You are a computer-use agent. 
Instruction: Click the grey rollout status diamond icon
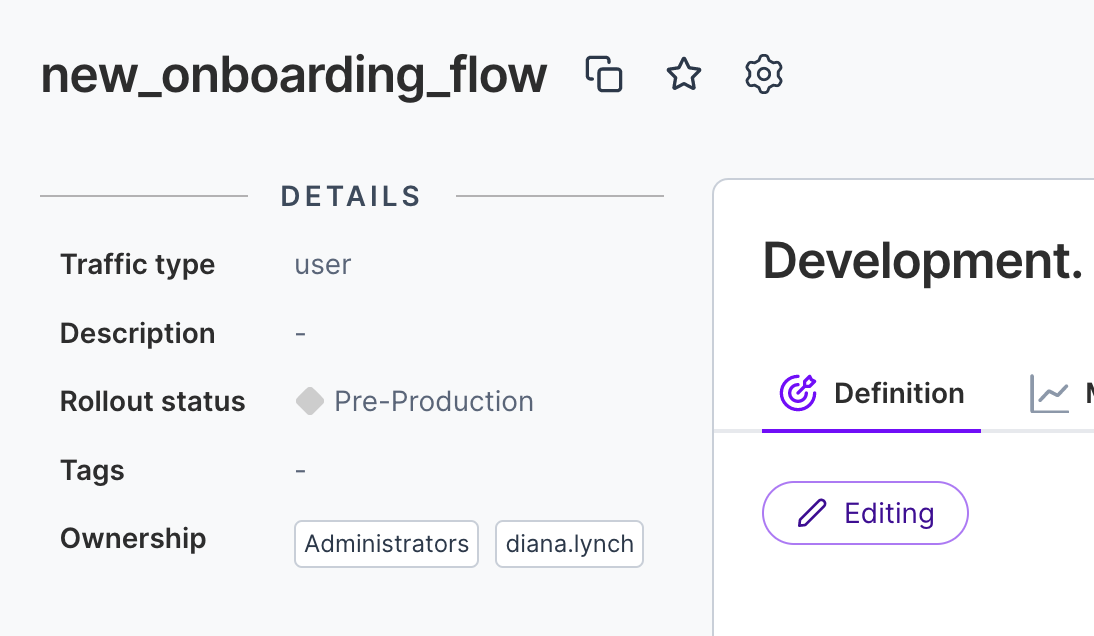(x=310, y=401)
